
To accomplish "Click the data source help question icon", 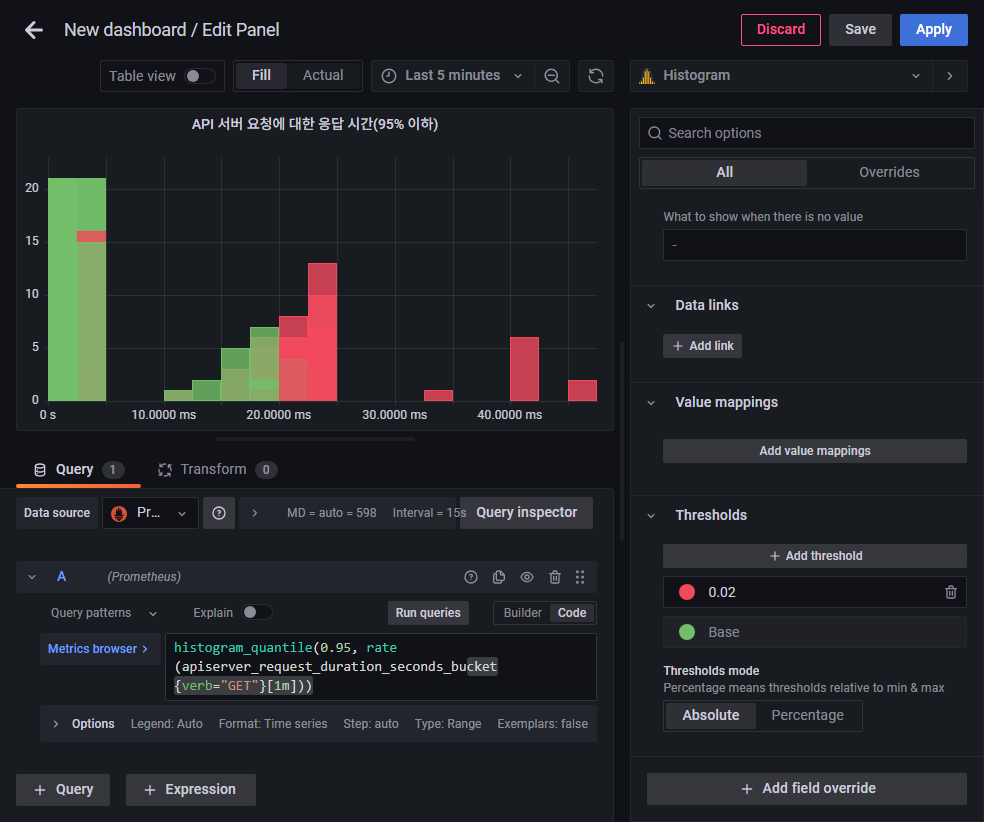I will pos(219,513).
